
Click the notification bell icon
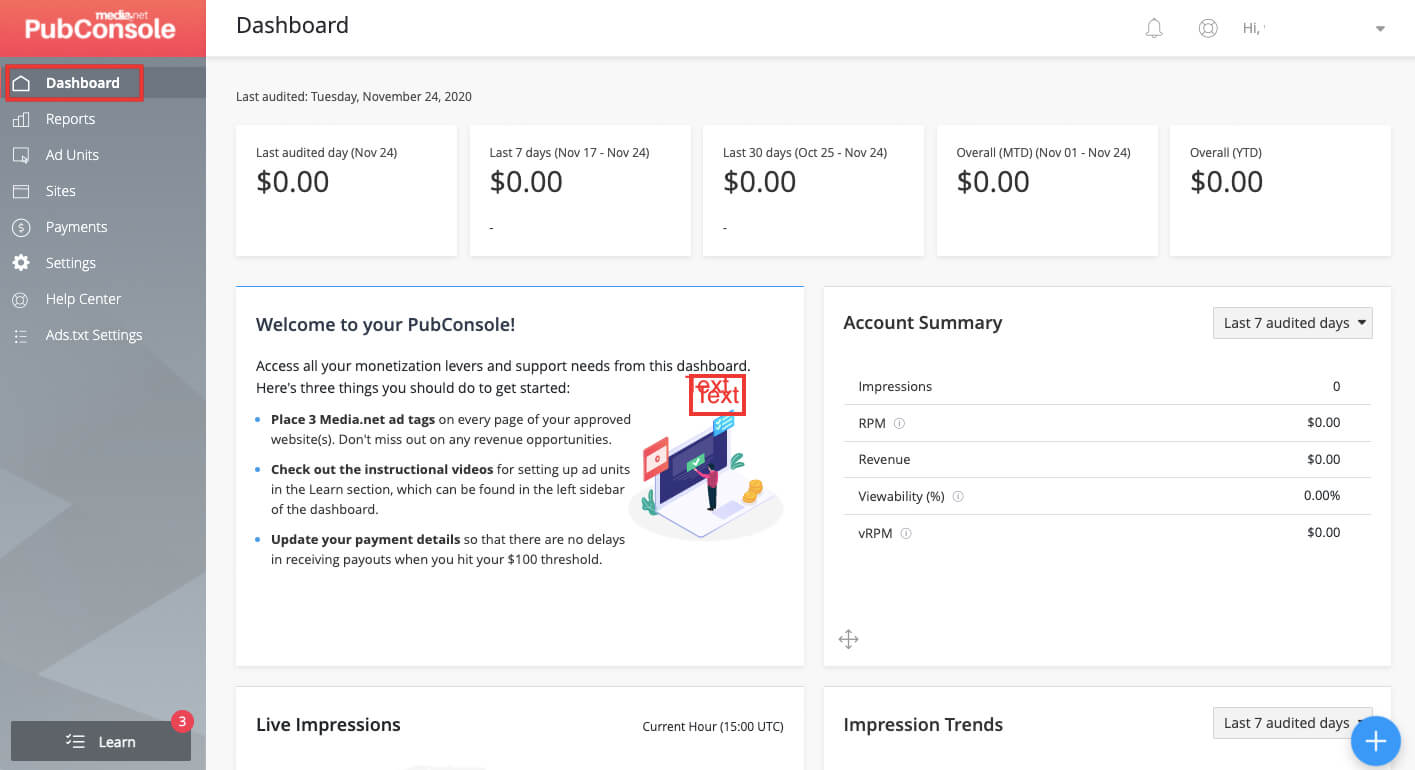(x=1154, y=29)
